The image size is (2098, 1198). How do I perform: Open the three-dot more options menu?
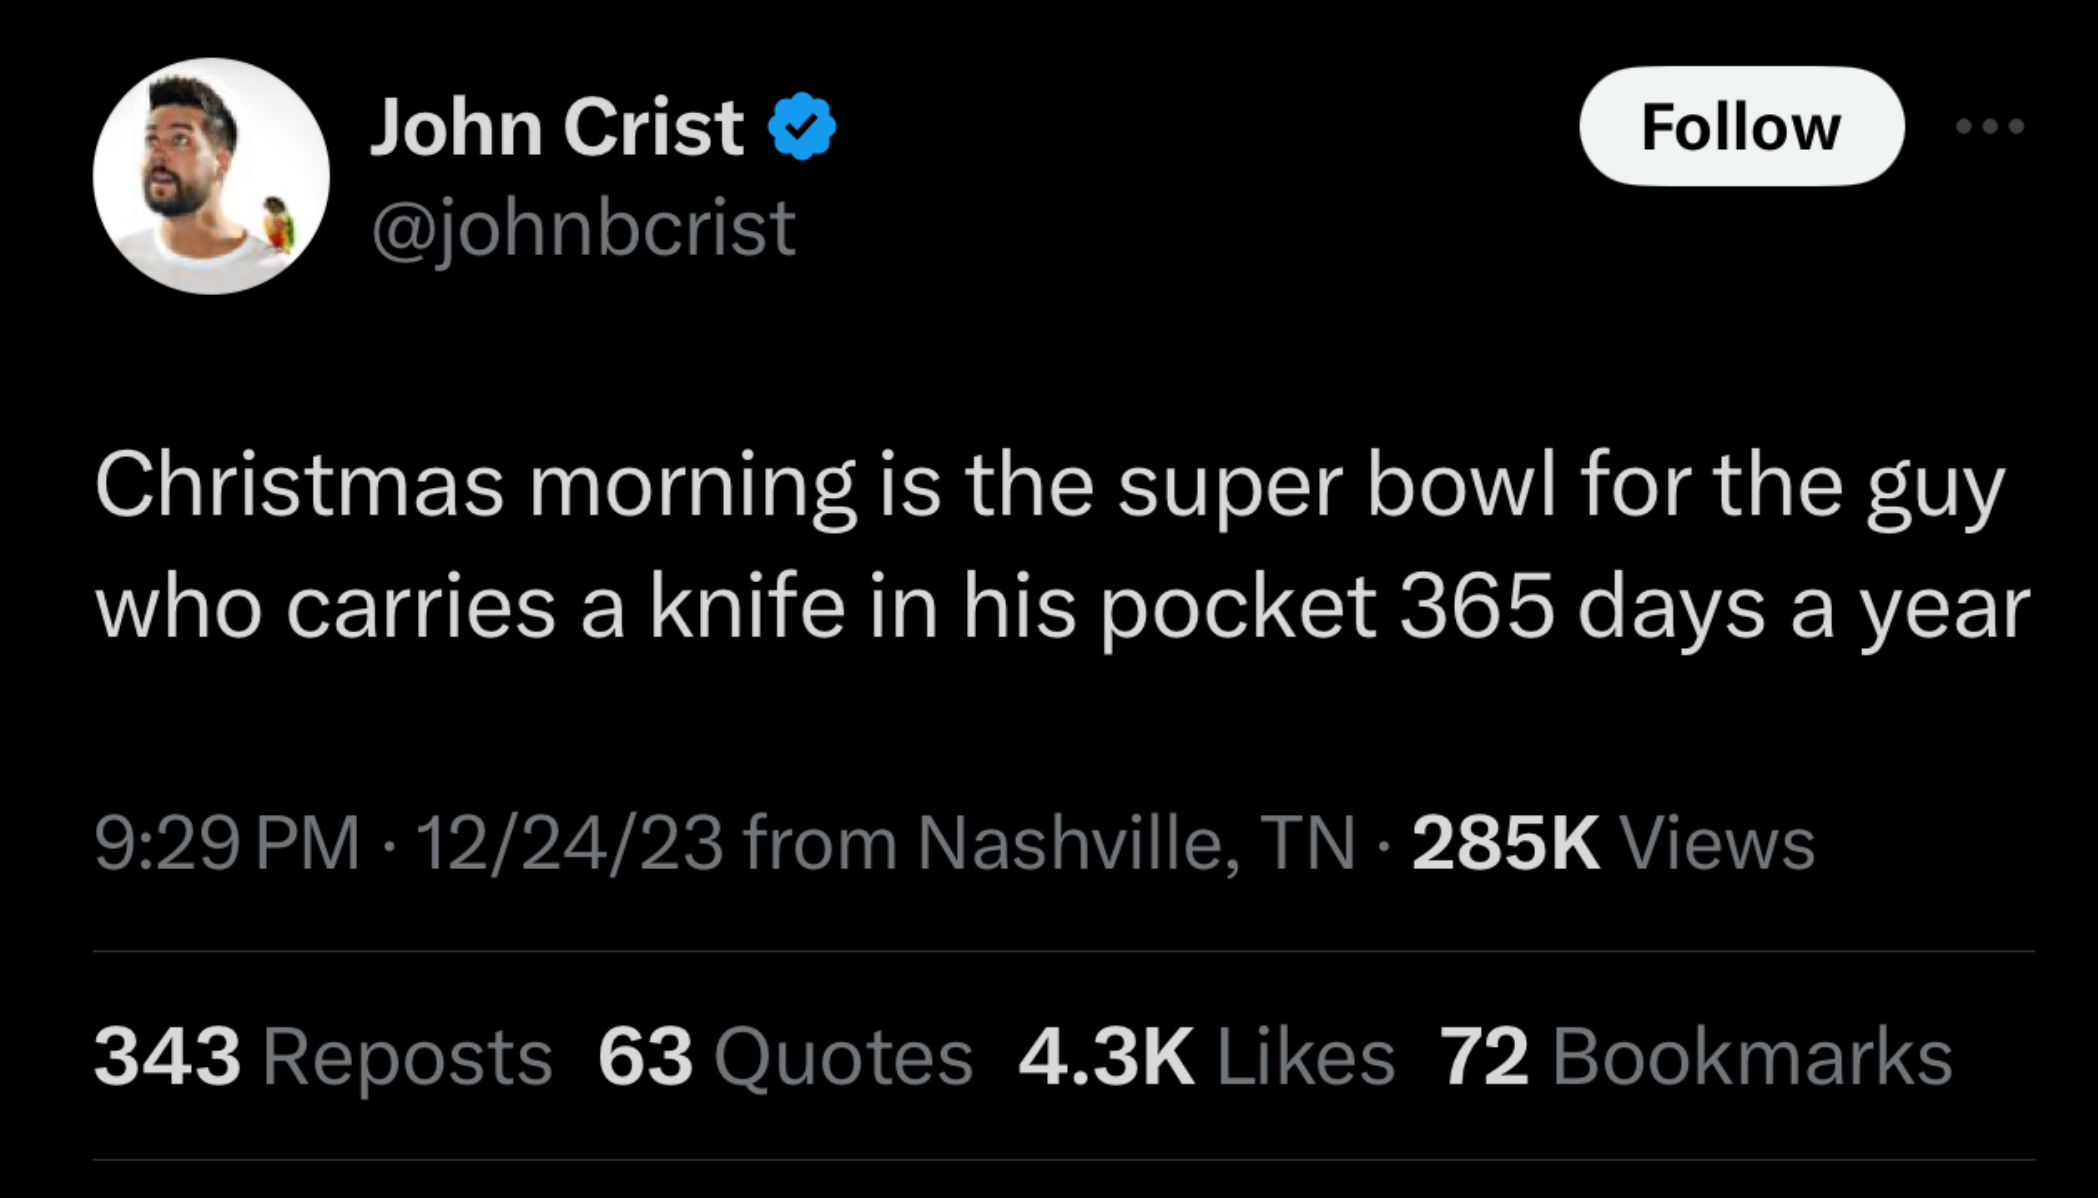pos(1990,127)
